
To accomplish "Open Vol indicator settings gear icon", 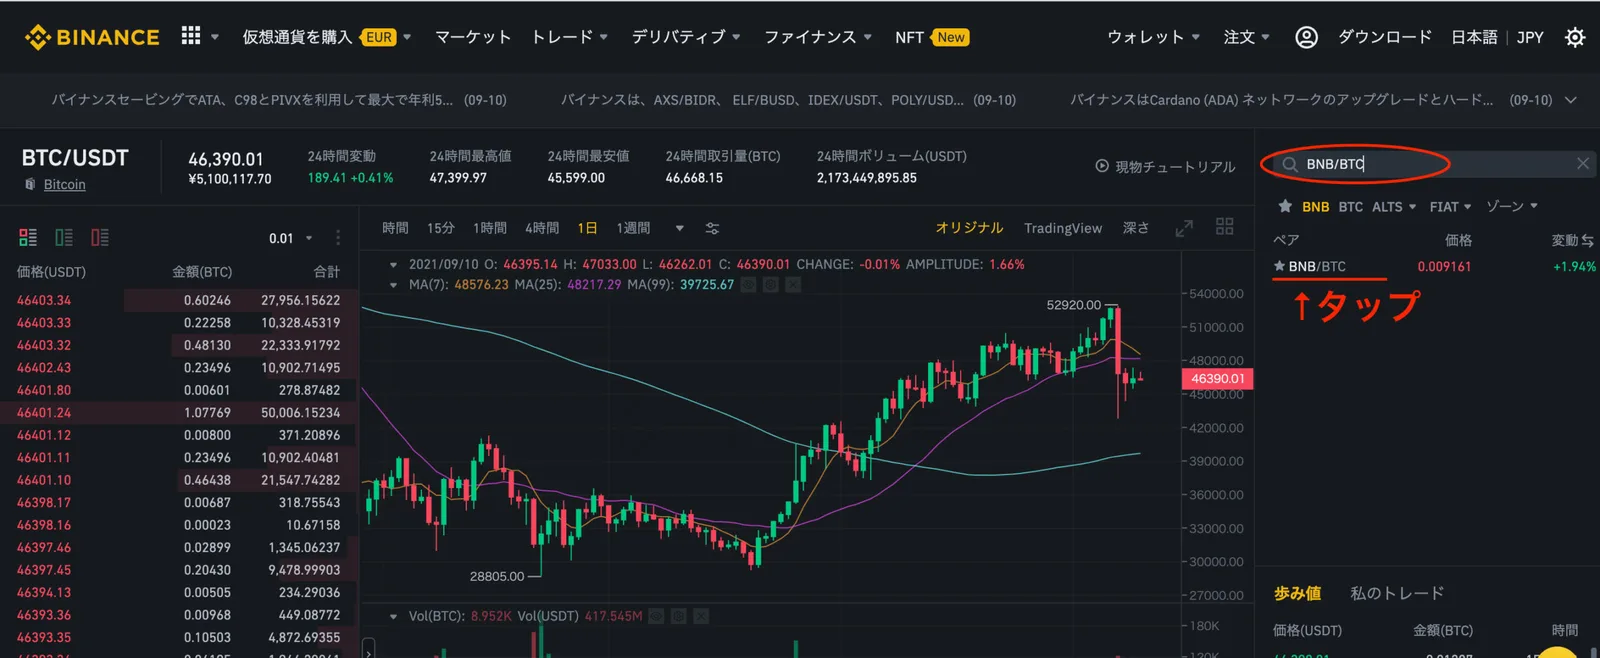I will (679, 616).
